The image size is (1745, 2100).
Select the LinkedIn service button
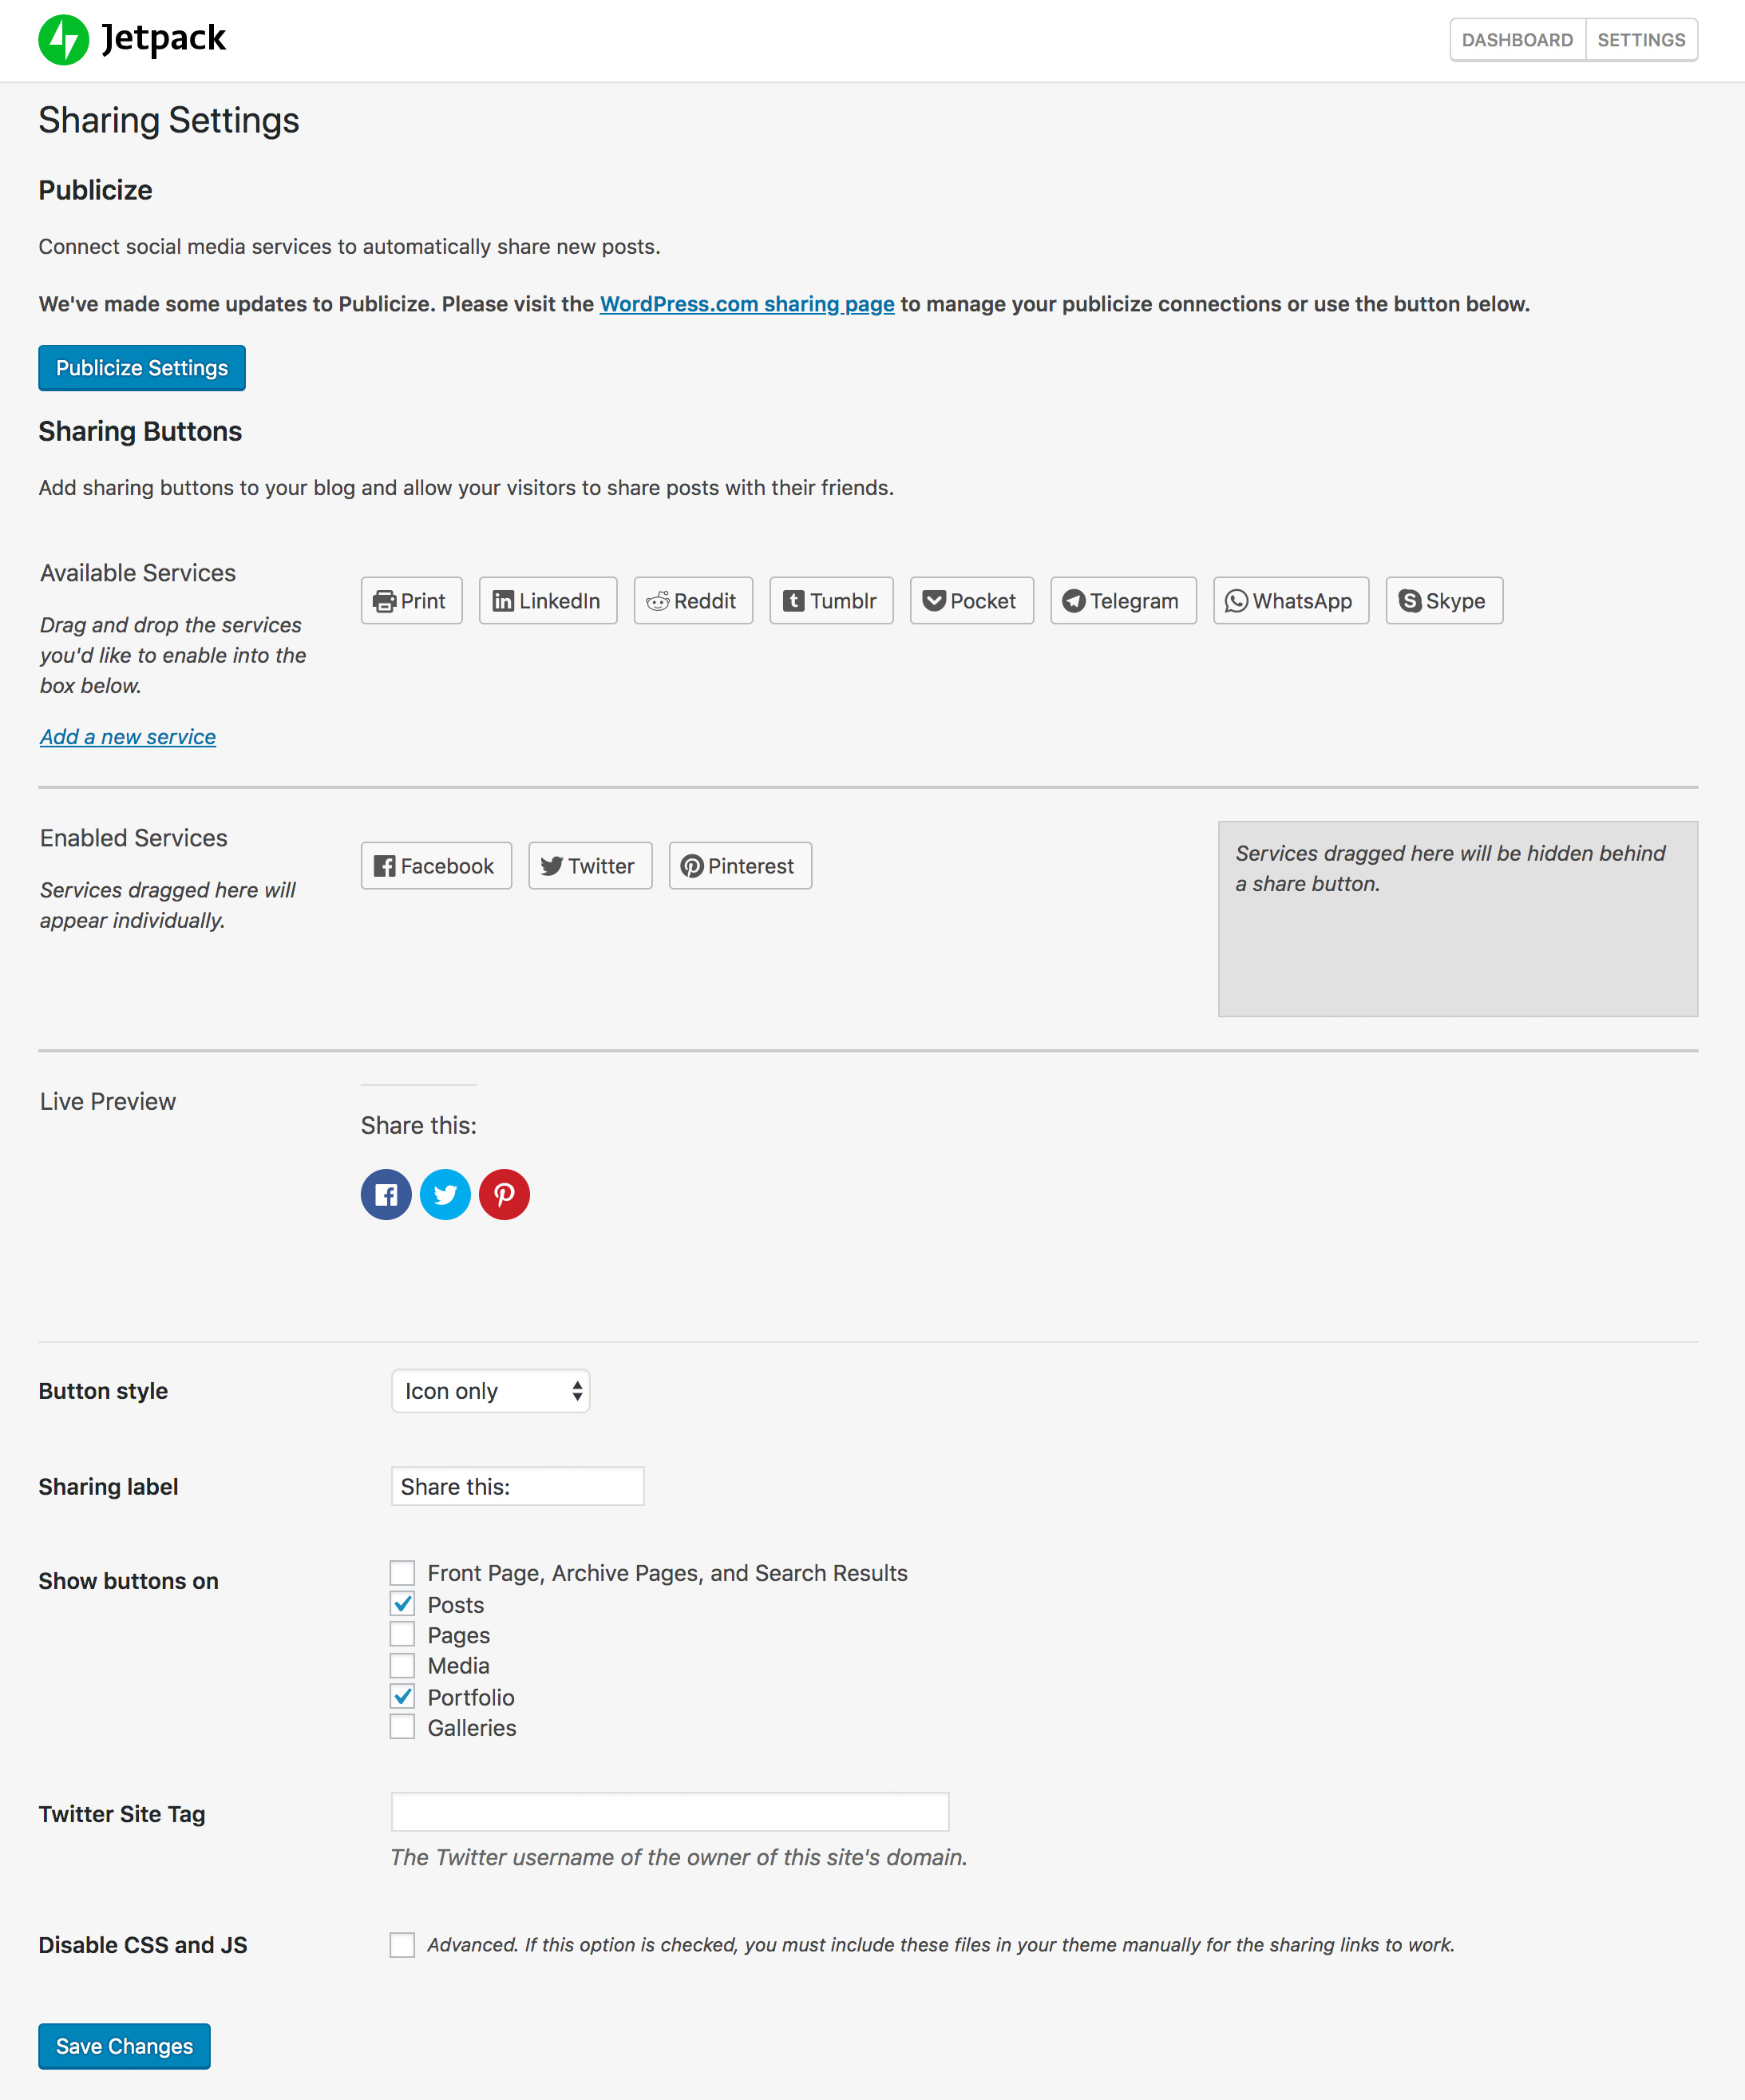[548, 601]
